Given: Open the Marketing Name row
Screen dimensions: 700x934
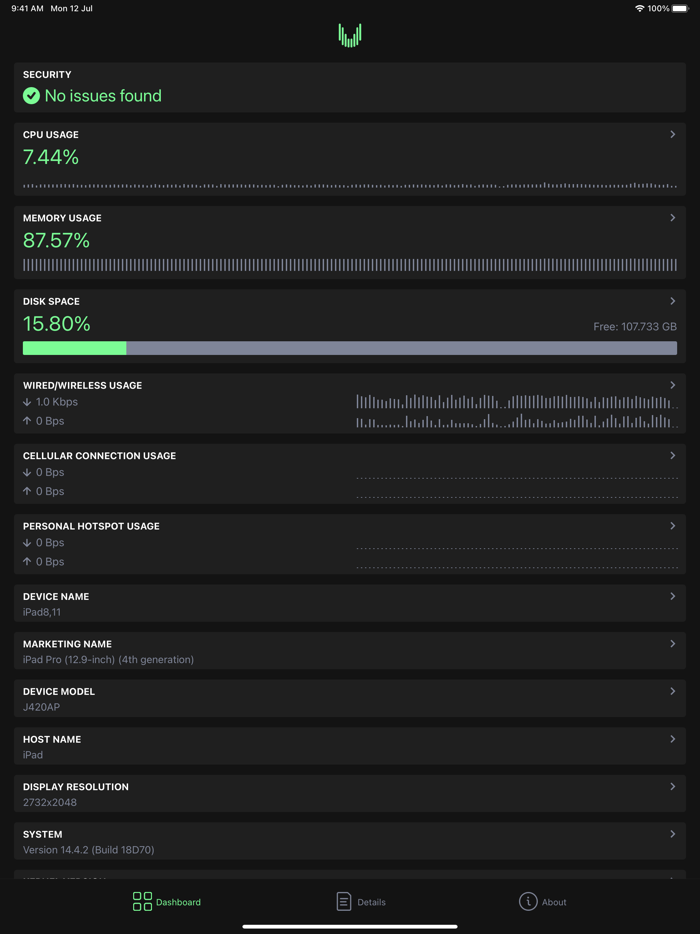Looking at the screenshot, I should click(350, 651).
